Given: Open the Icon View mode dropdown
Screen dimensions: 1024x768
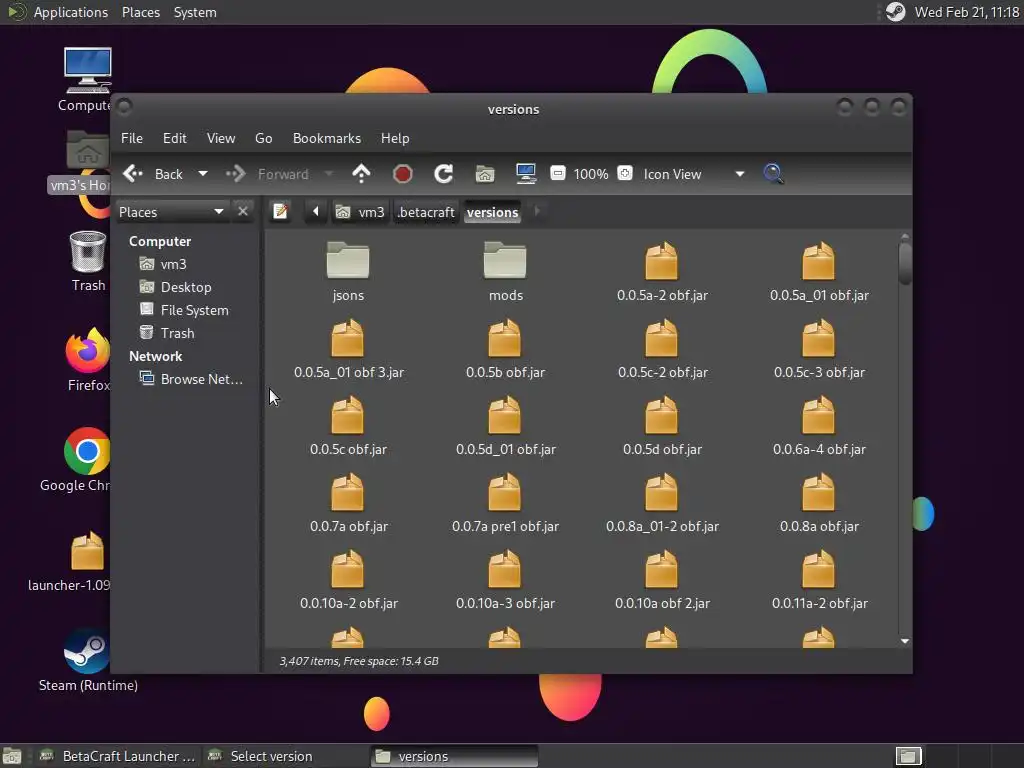Looking at the screenshot, I should click(739, 174).
